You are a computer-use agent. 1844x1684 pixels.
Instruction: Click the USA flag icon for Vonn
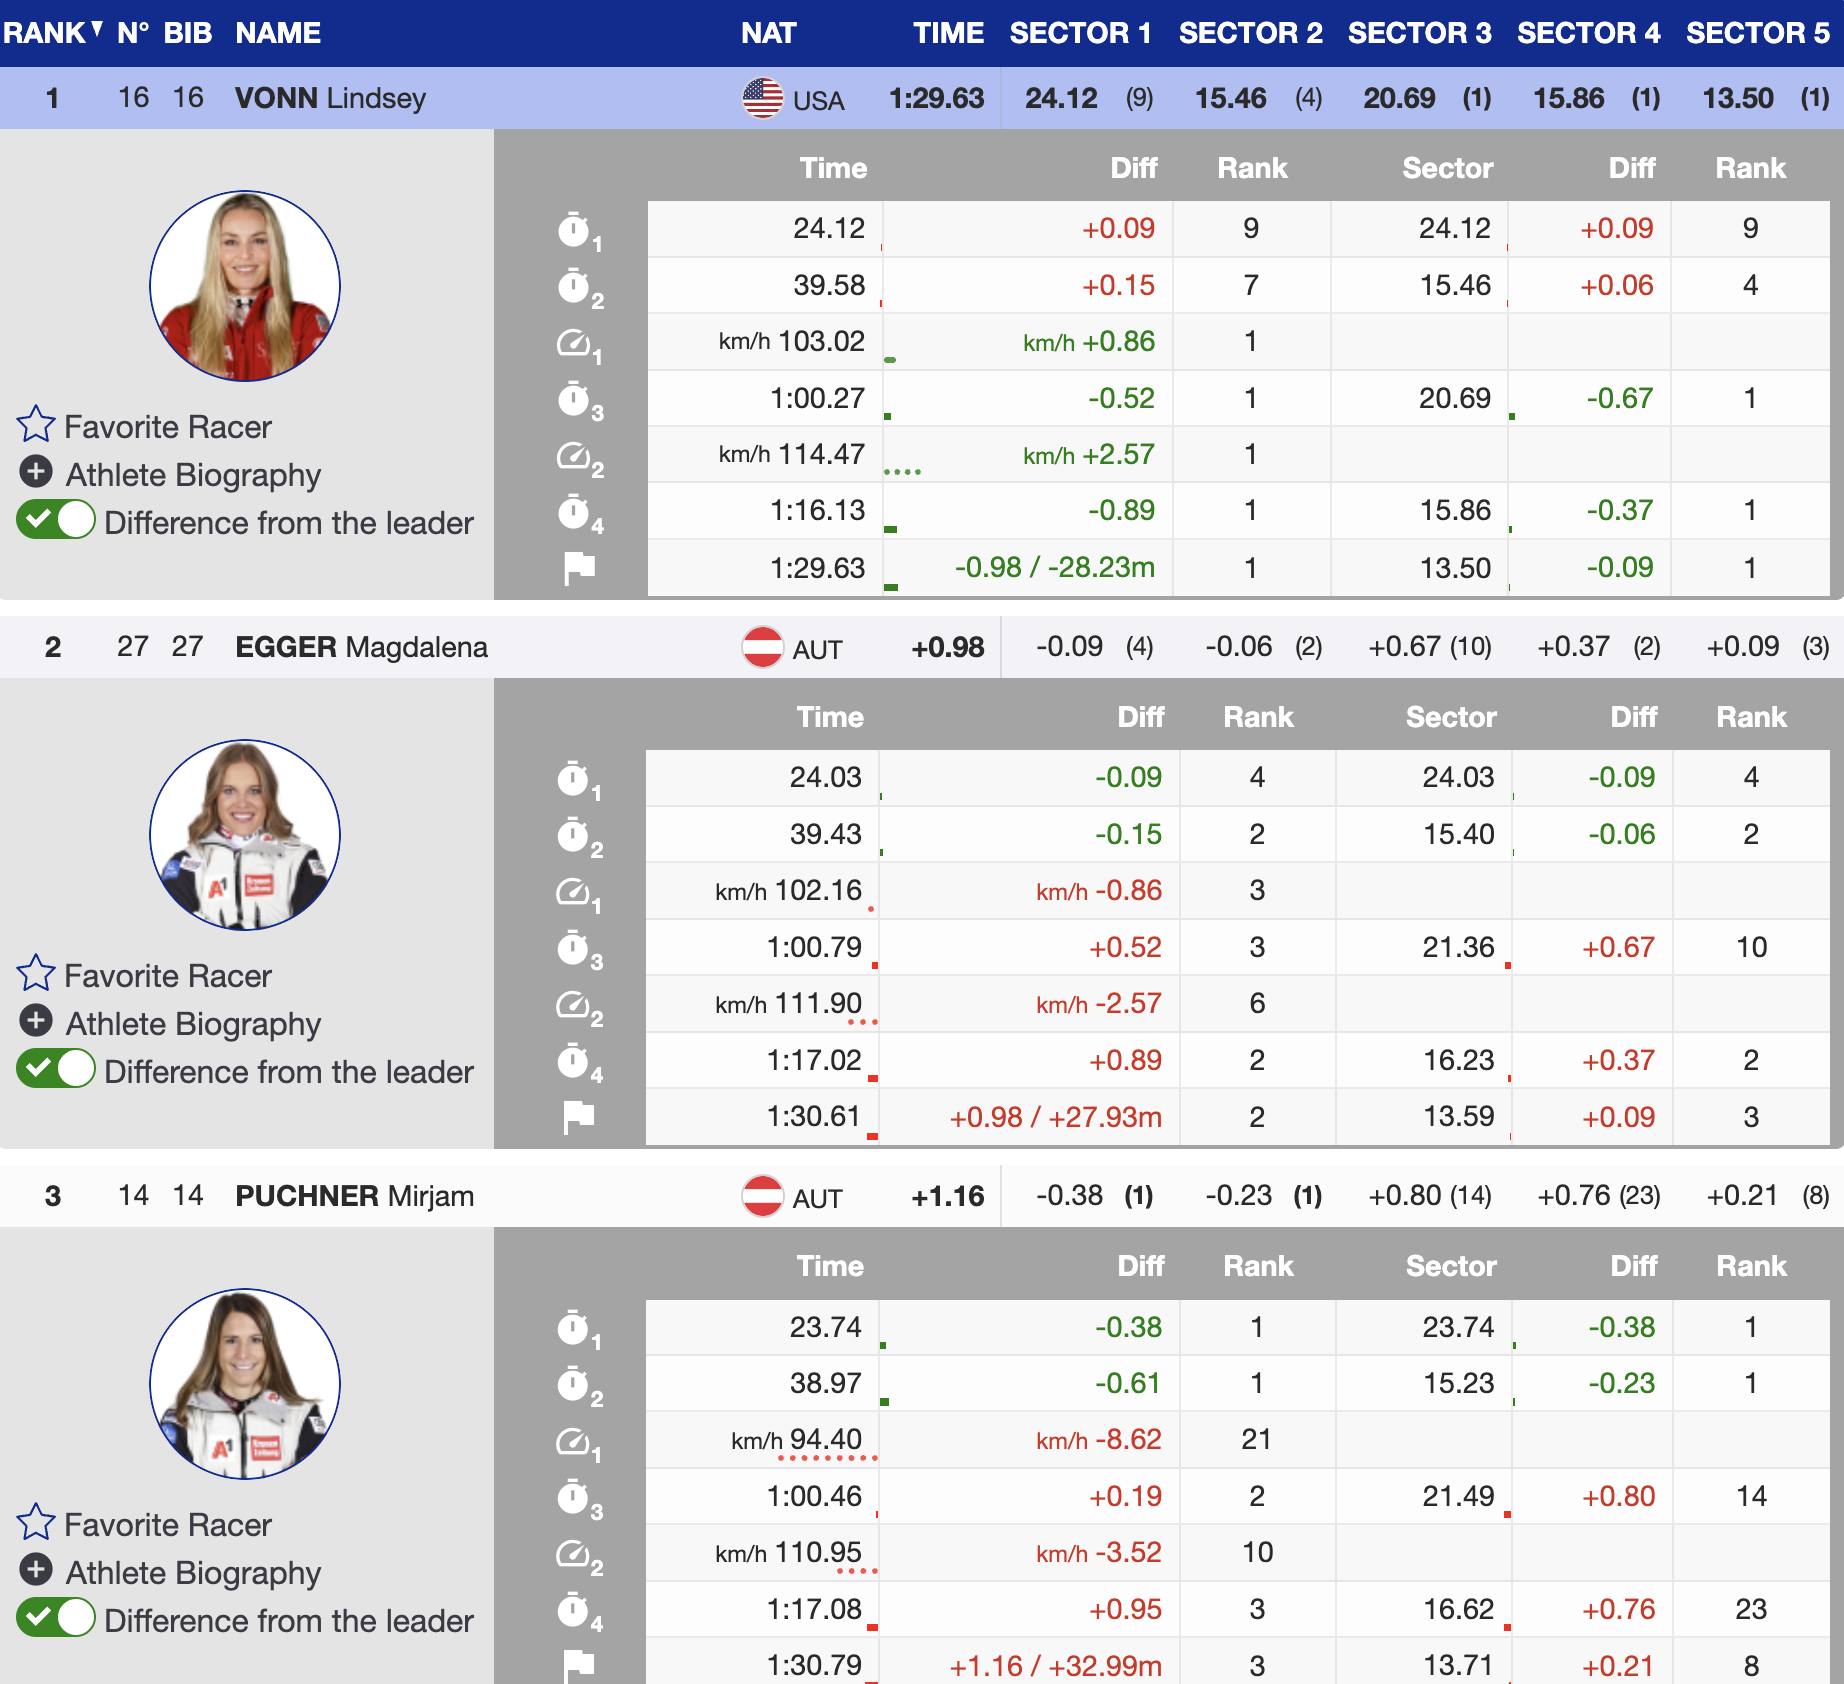tap(762, 98)
